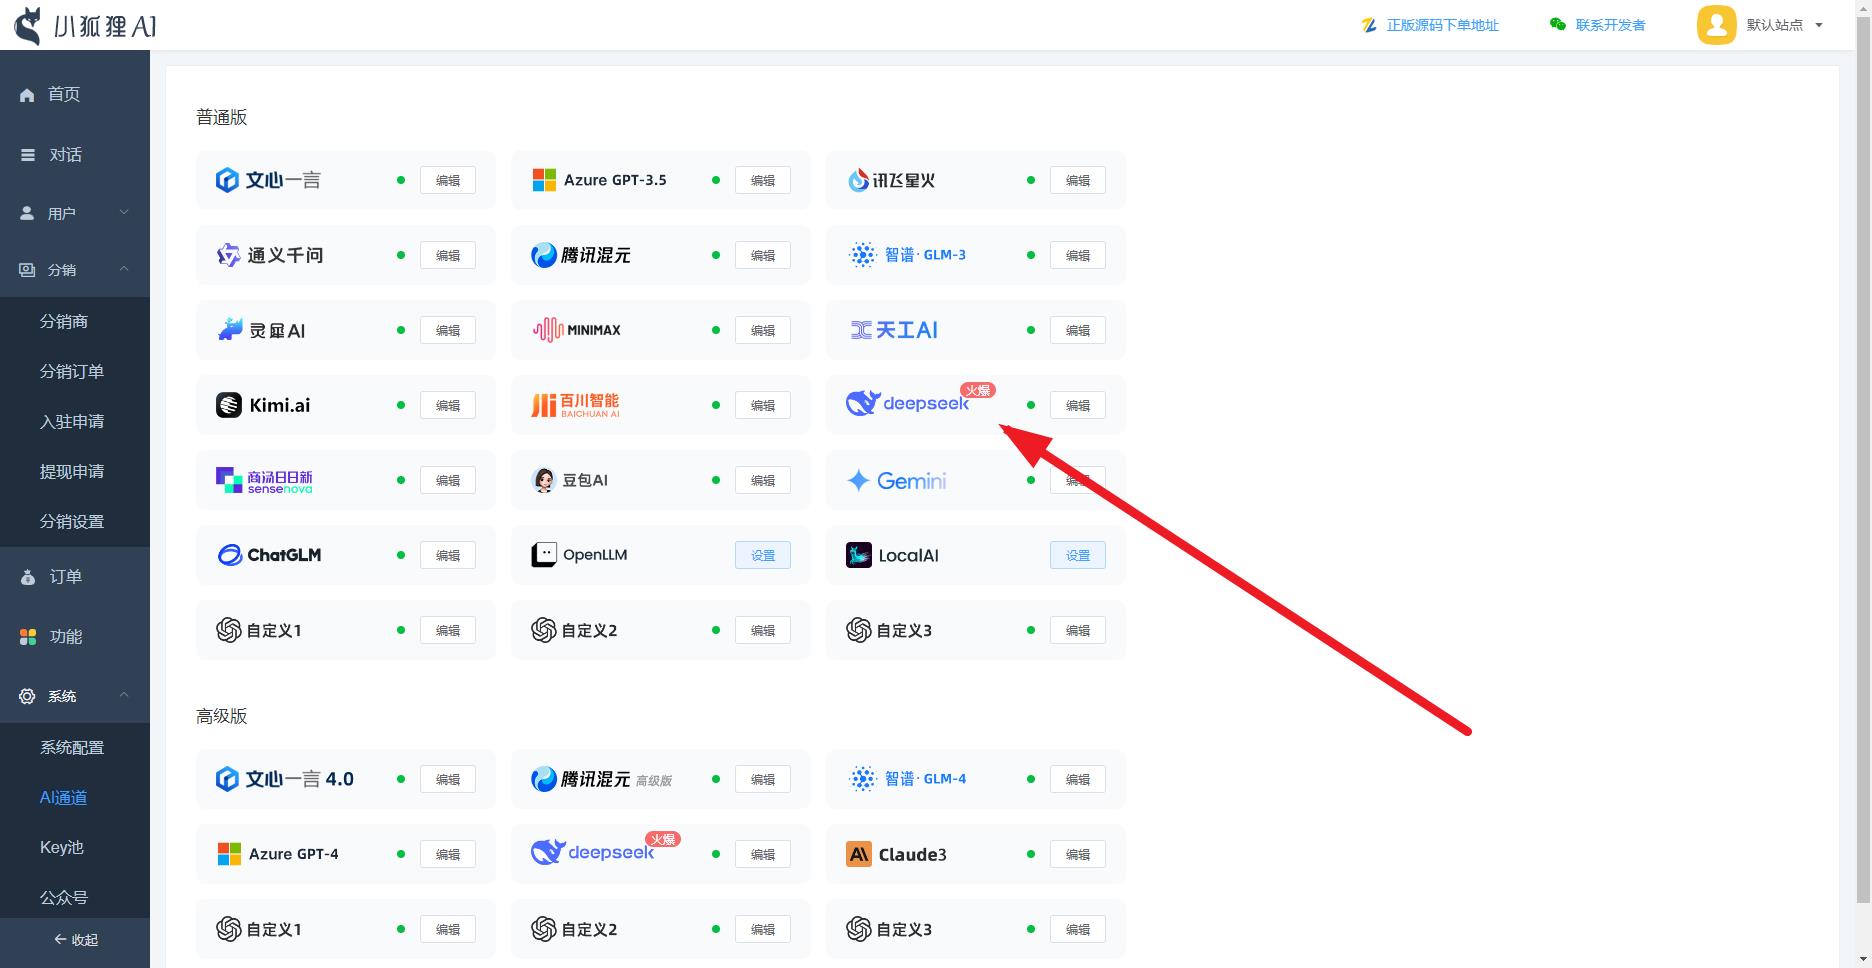Open the 默认站点 dropdown
Viewport: 1872px width, 968px height.
[1775, 24]
